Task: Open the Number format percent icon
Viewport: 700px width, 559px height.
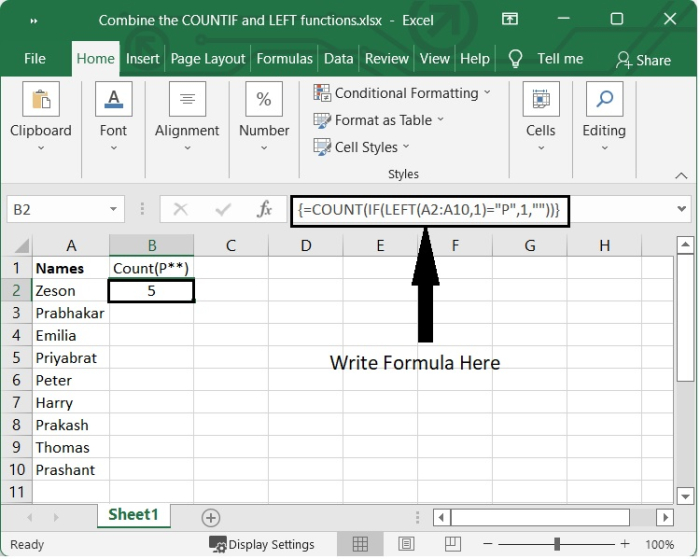Action: click(x=263, y=99)
